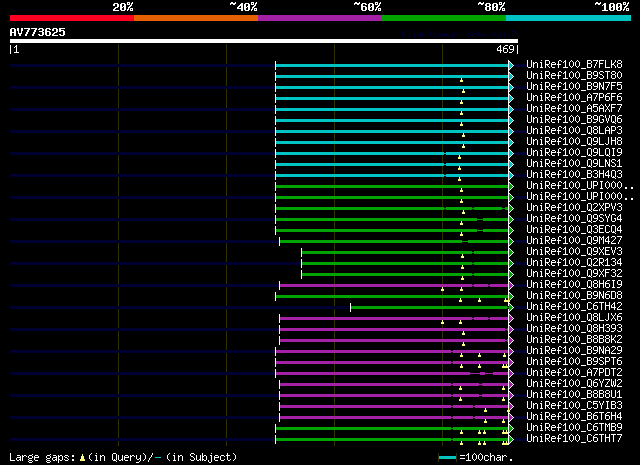Image resolution: width=640 pixels, height=465 pixels.
Task: Open the UniRef100_A7P6F6 hit label
Action: pyautogui.click(x=574, y=98)
